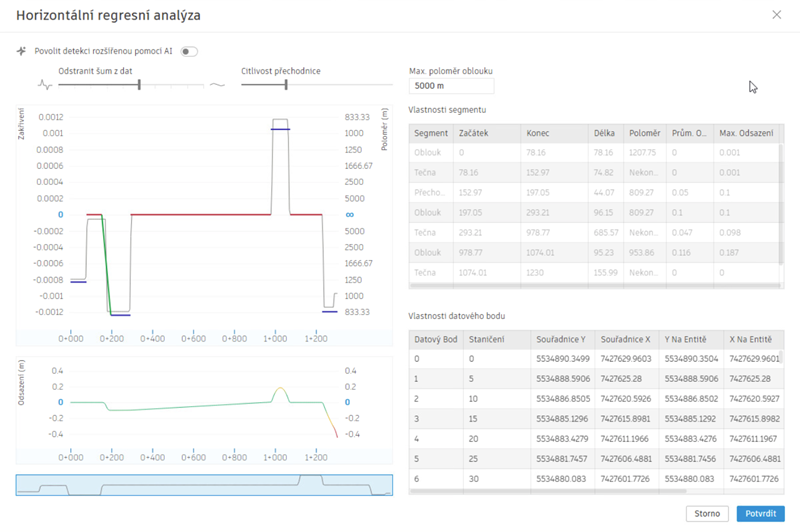Click the value 5534890.3499 in Souřadnice Y
Screen dimensions: 800x532
pos(562,359)
